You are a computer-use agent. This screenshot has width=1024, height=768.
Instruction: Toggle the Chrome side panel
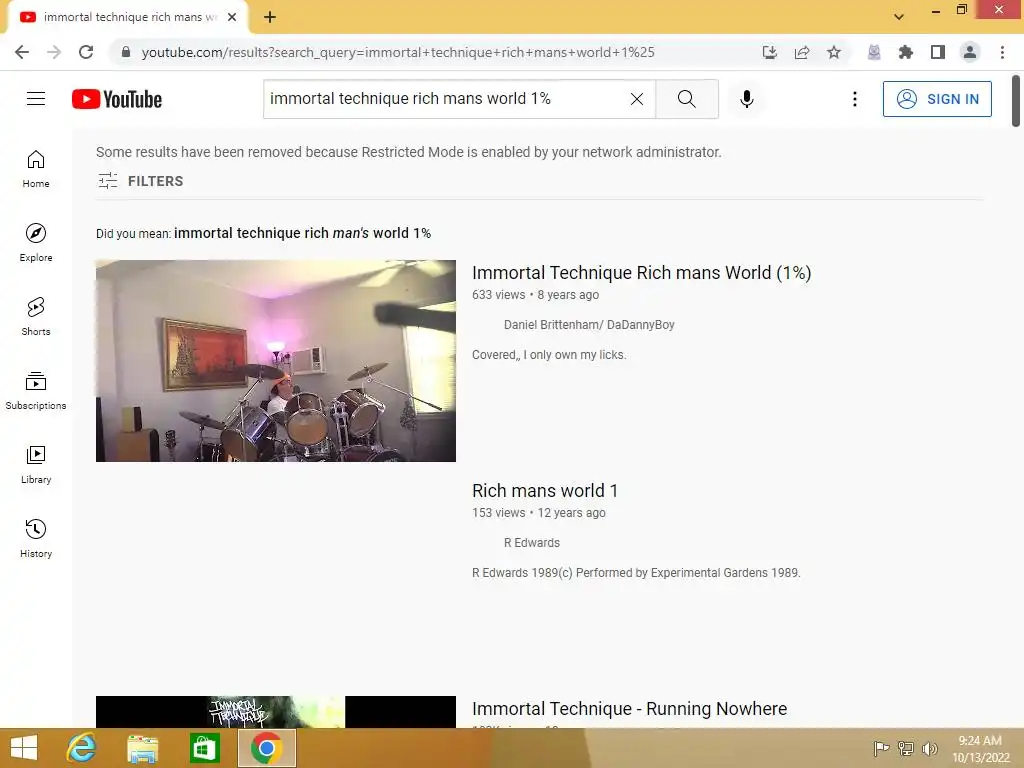click(x=938, y=52)
